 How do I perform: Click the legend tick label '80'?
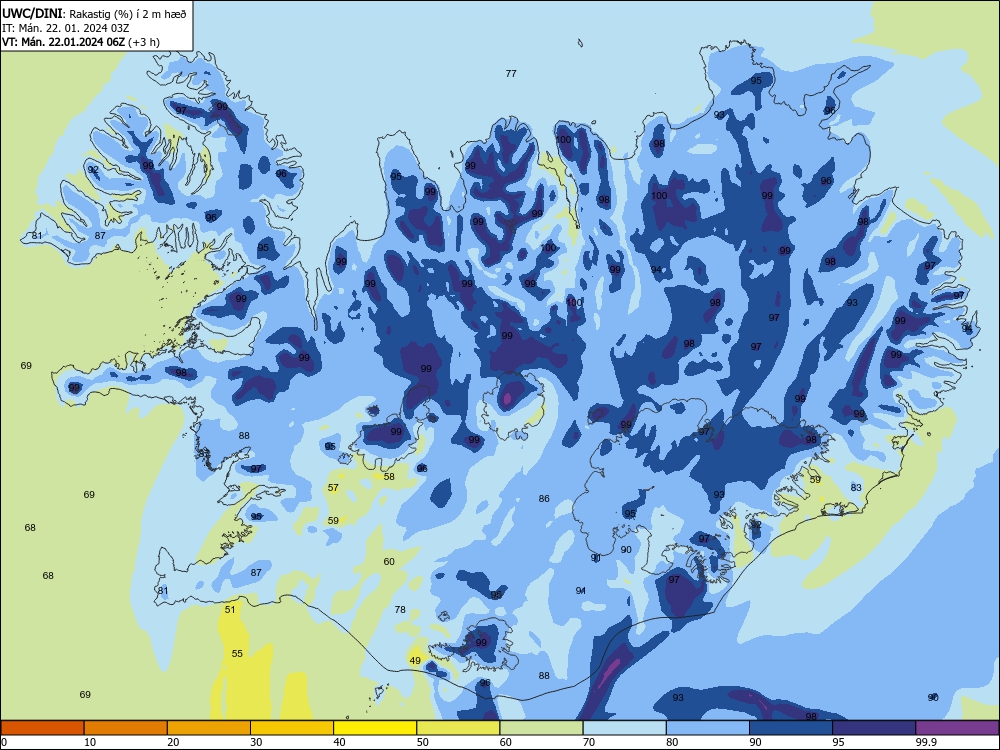tap(672, 742)
